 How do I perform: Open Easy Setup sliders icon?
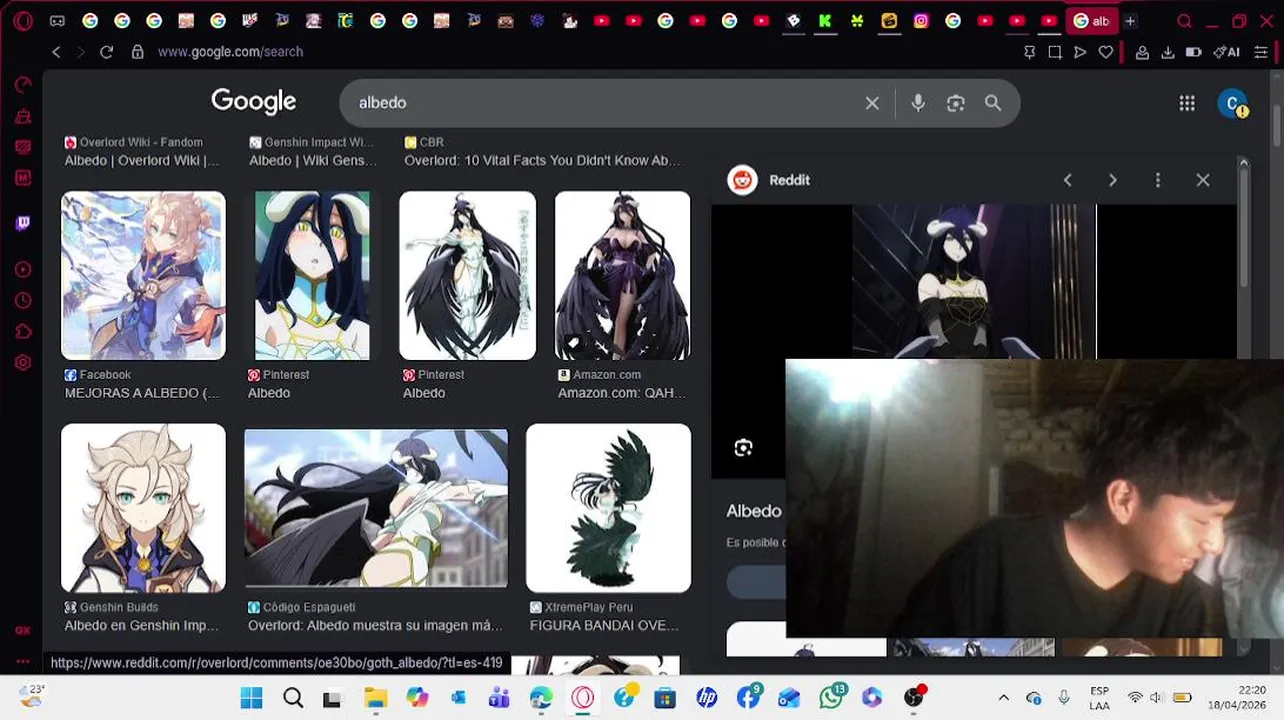(1261, 52)
